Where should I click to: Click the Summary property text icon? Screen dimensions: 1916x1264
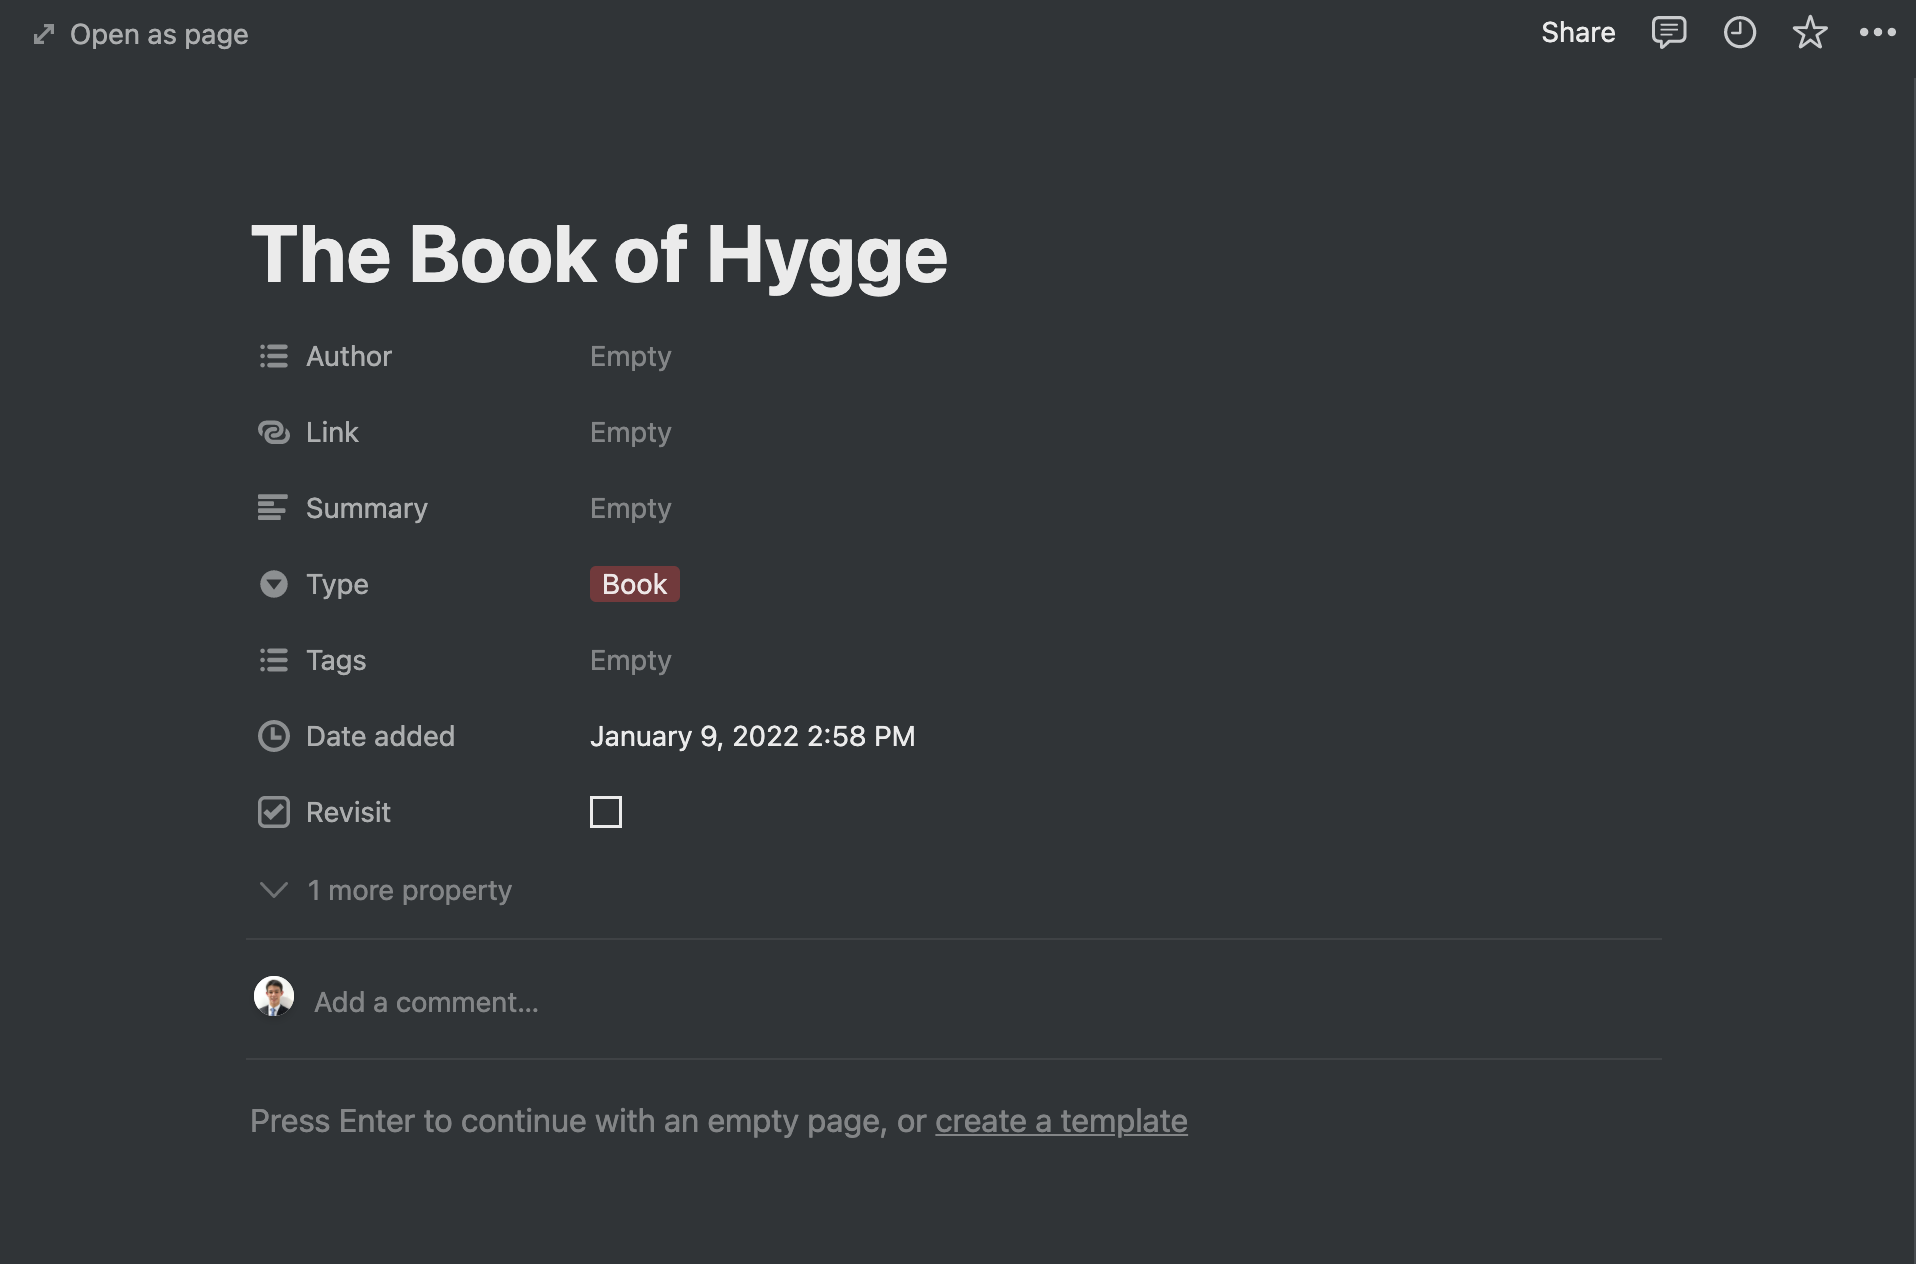272,508
